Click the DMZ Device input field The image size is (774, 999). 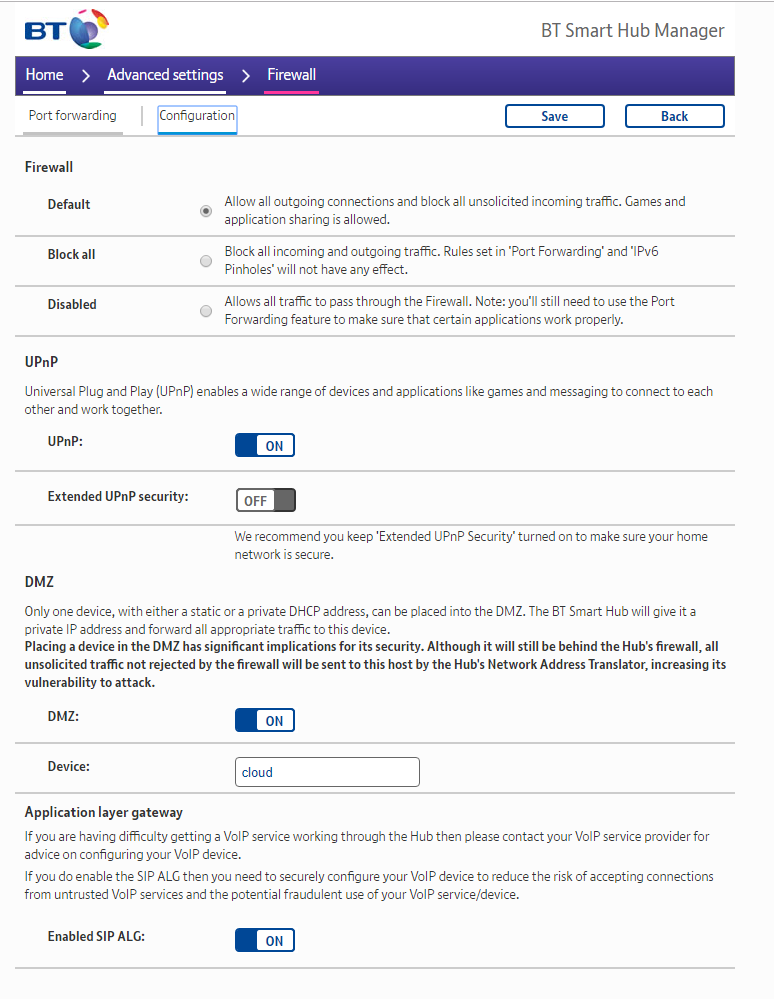tap(327, 772)
